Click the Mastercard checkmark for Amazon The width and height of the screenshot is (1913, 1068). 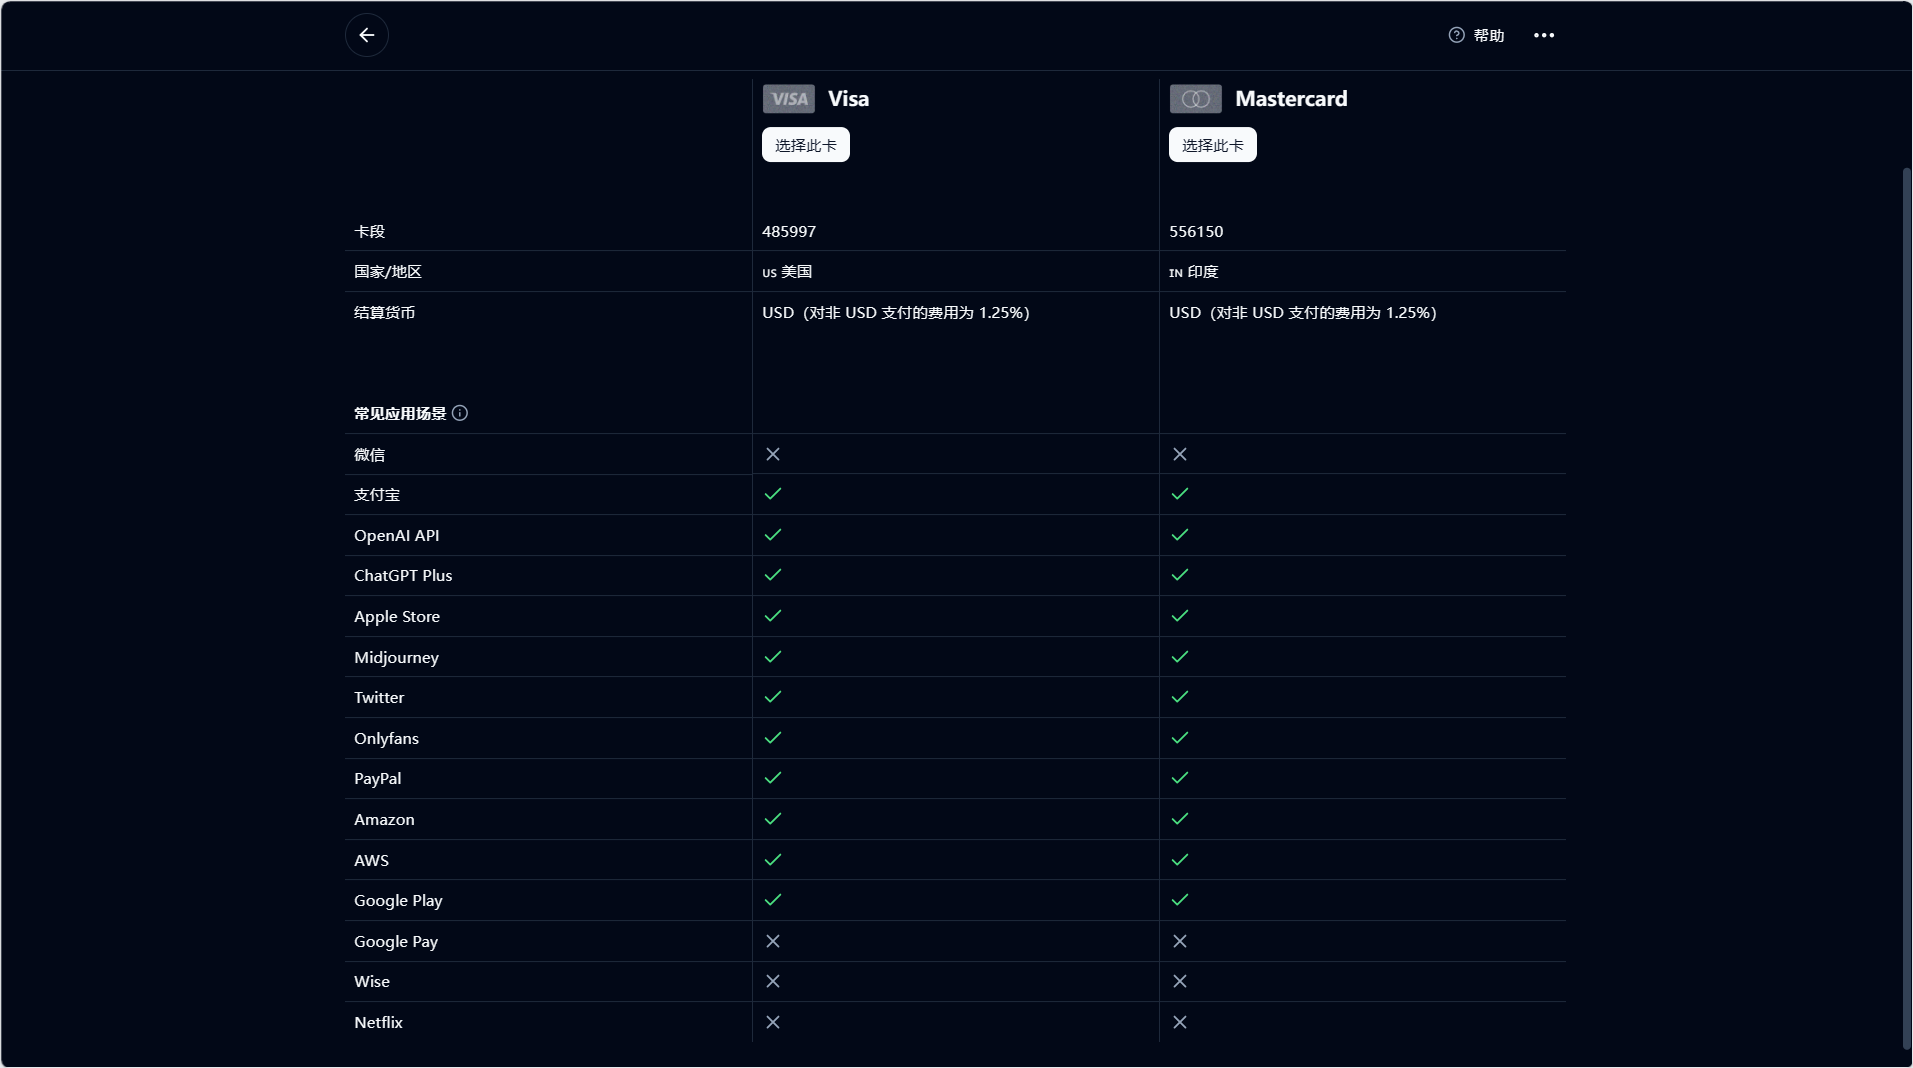(x=1180, y=819)
